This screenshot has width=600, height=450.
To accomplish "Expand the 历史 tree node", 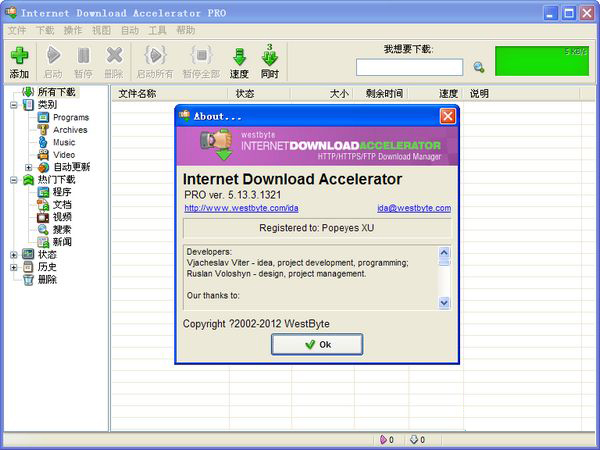I will tap(14, 267).
